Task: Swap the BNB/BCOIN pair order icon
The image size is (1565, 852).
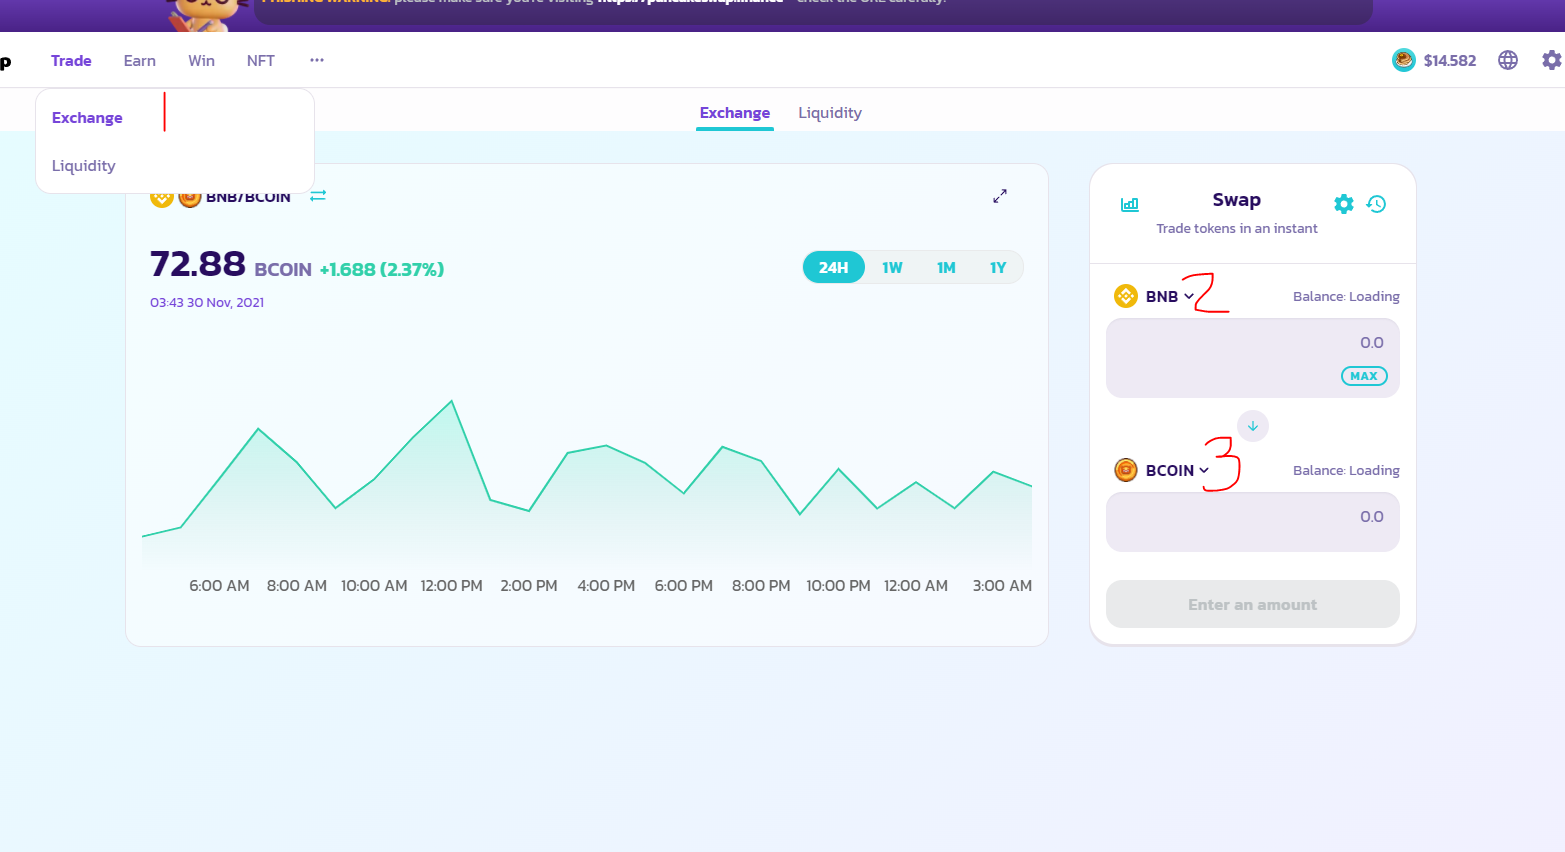Action: click(x=318, y=196)
